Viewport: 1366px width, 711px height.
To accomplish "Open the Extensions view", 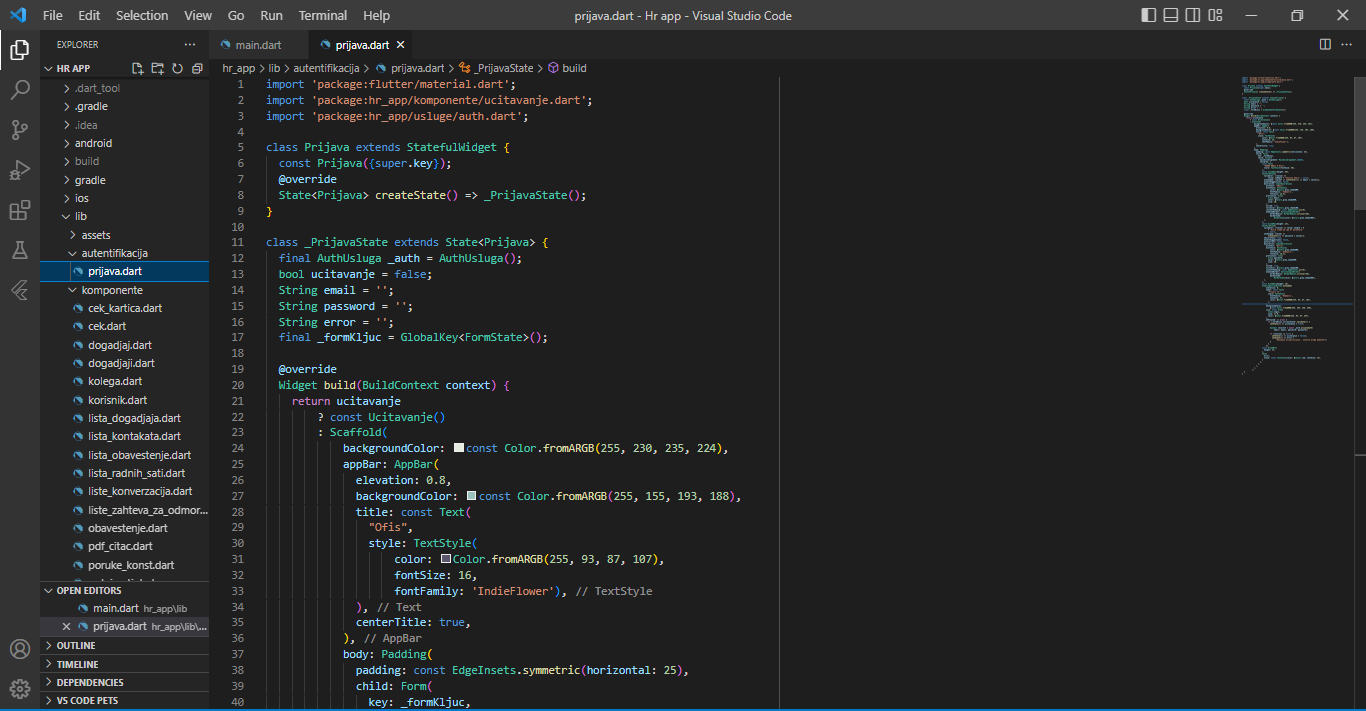I will pyautogui.click(x=20, y=211).
